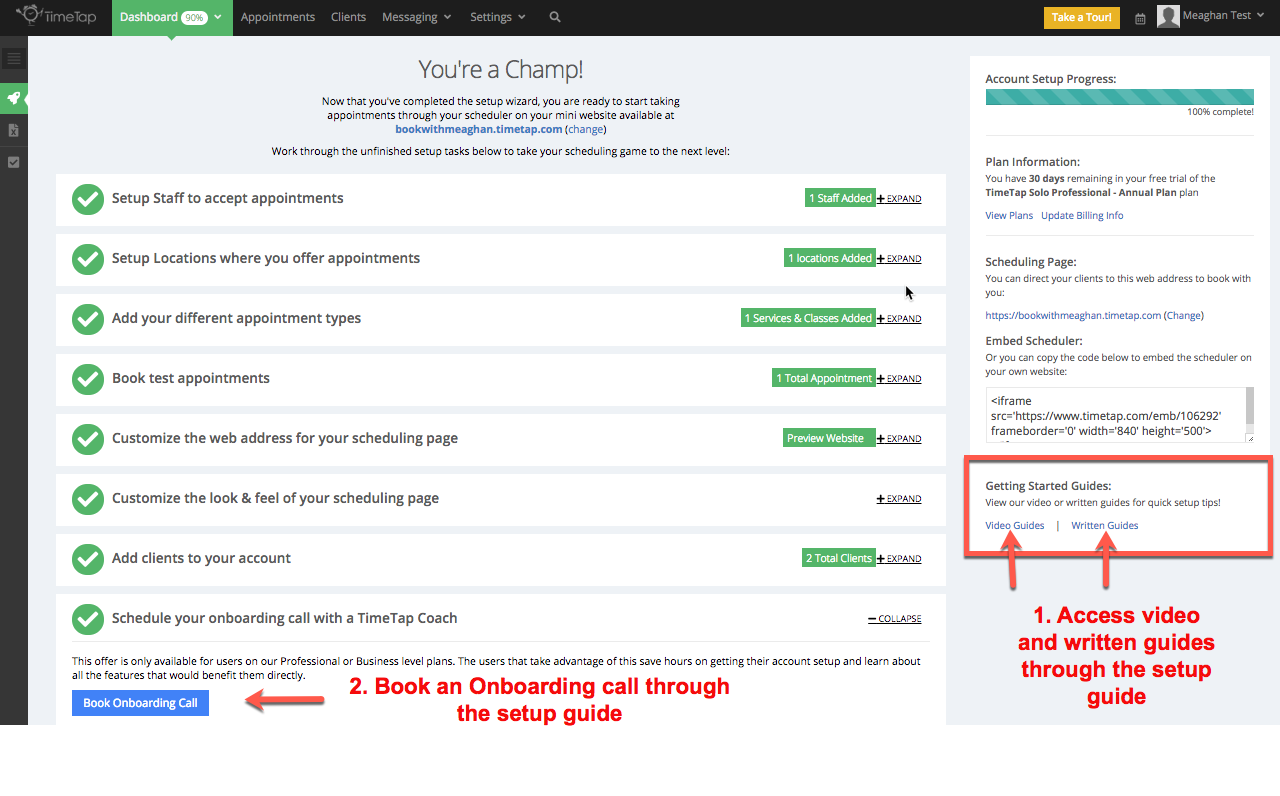The height and width of the screenshot is (796, 1280).
Task: Click the 1 Staff Added badge
Action: coord(840,199)
